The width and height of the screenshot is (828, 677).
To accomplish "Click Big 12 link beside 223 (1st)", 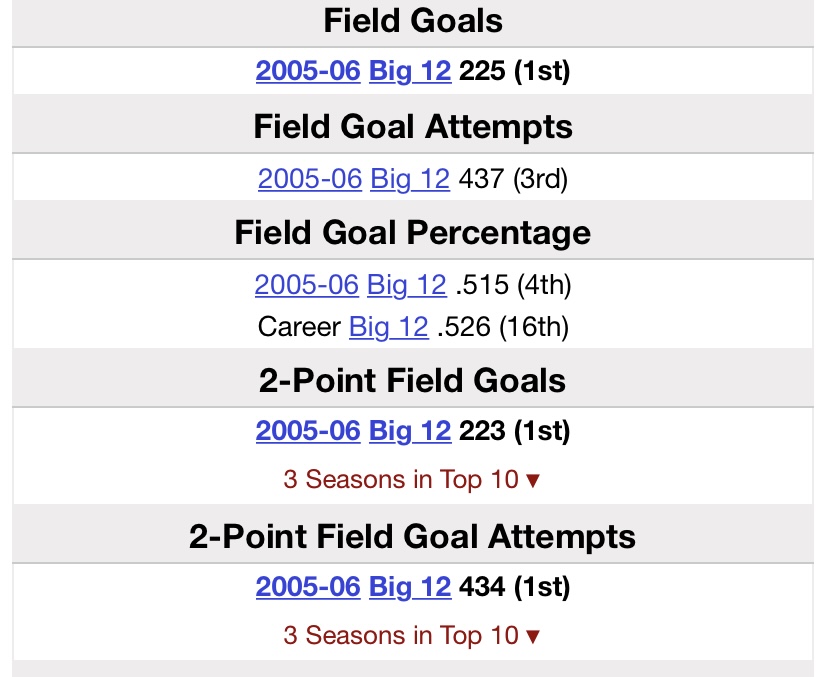I will [x=410, y=431].
